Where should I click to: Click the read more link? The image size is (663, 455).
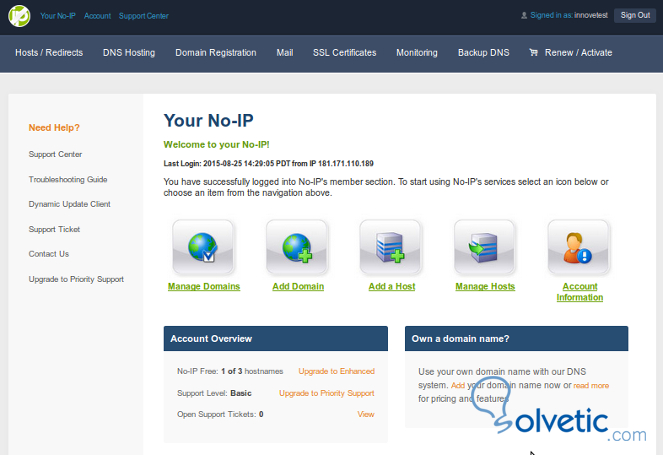[x=591, y=386]
